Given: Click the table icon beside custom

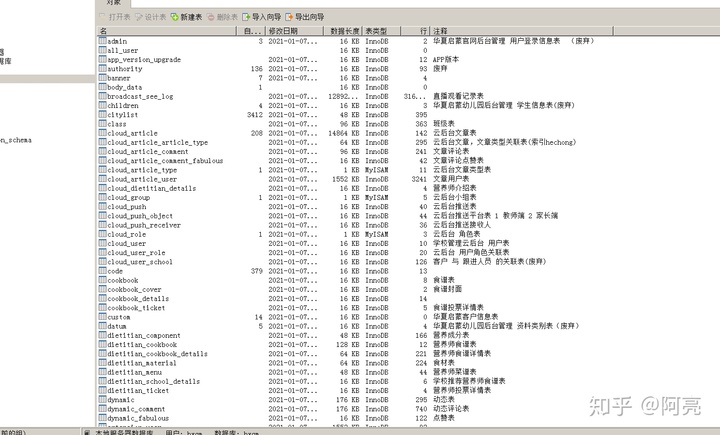Looking at the screenshot, I should click(x=102, y=316).
